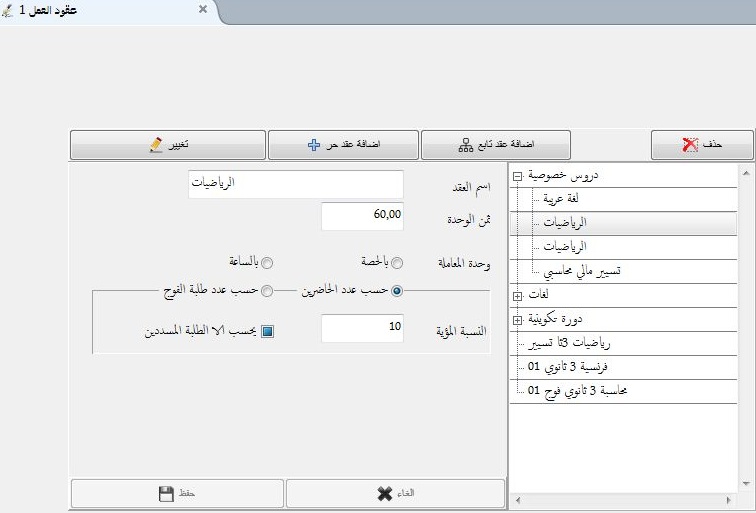Hit the red X icon on حذف
This screenshot has height=513, width=756.
[x=690, y=145]
